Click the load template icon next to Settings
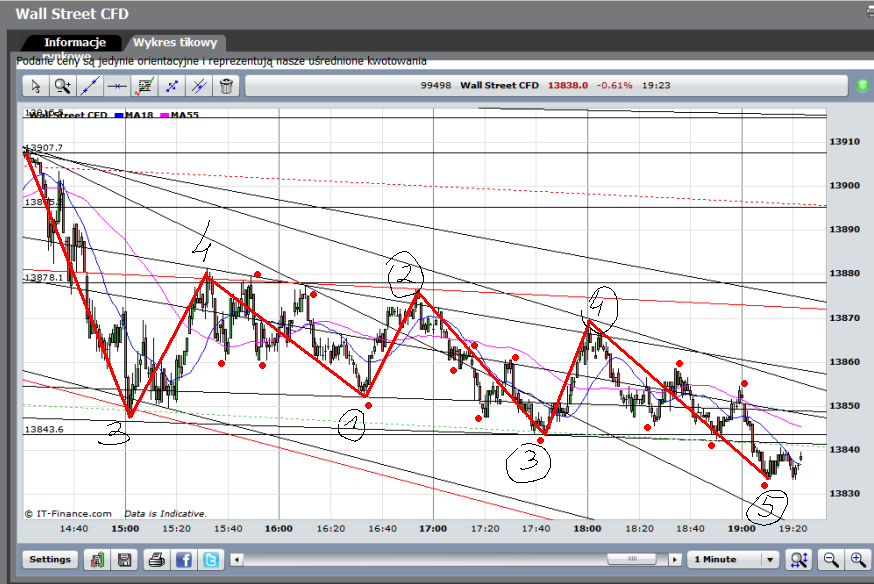The height and width of the screenshot is (584, 874). tap(98, 560)
